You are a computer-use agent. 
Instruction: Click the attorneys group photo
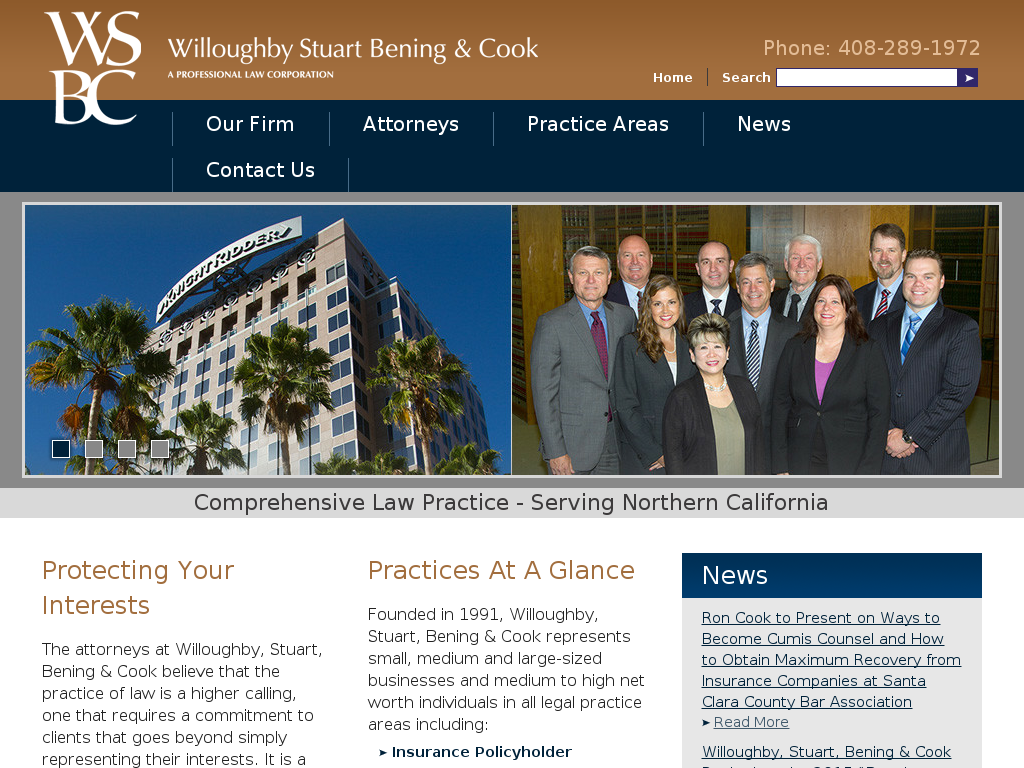(x=756, y=340)
